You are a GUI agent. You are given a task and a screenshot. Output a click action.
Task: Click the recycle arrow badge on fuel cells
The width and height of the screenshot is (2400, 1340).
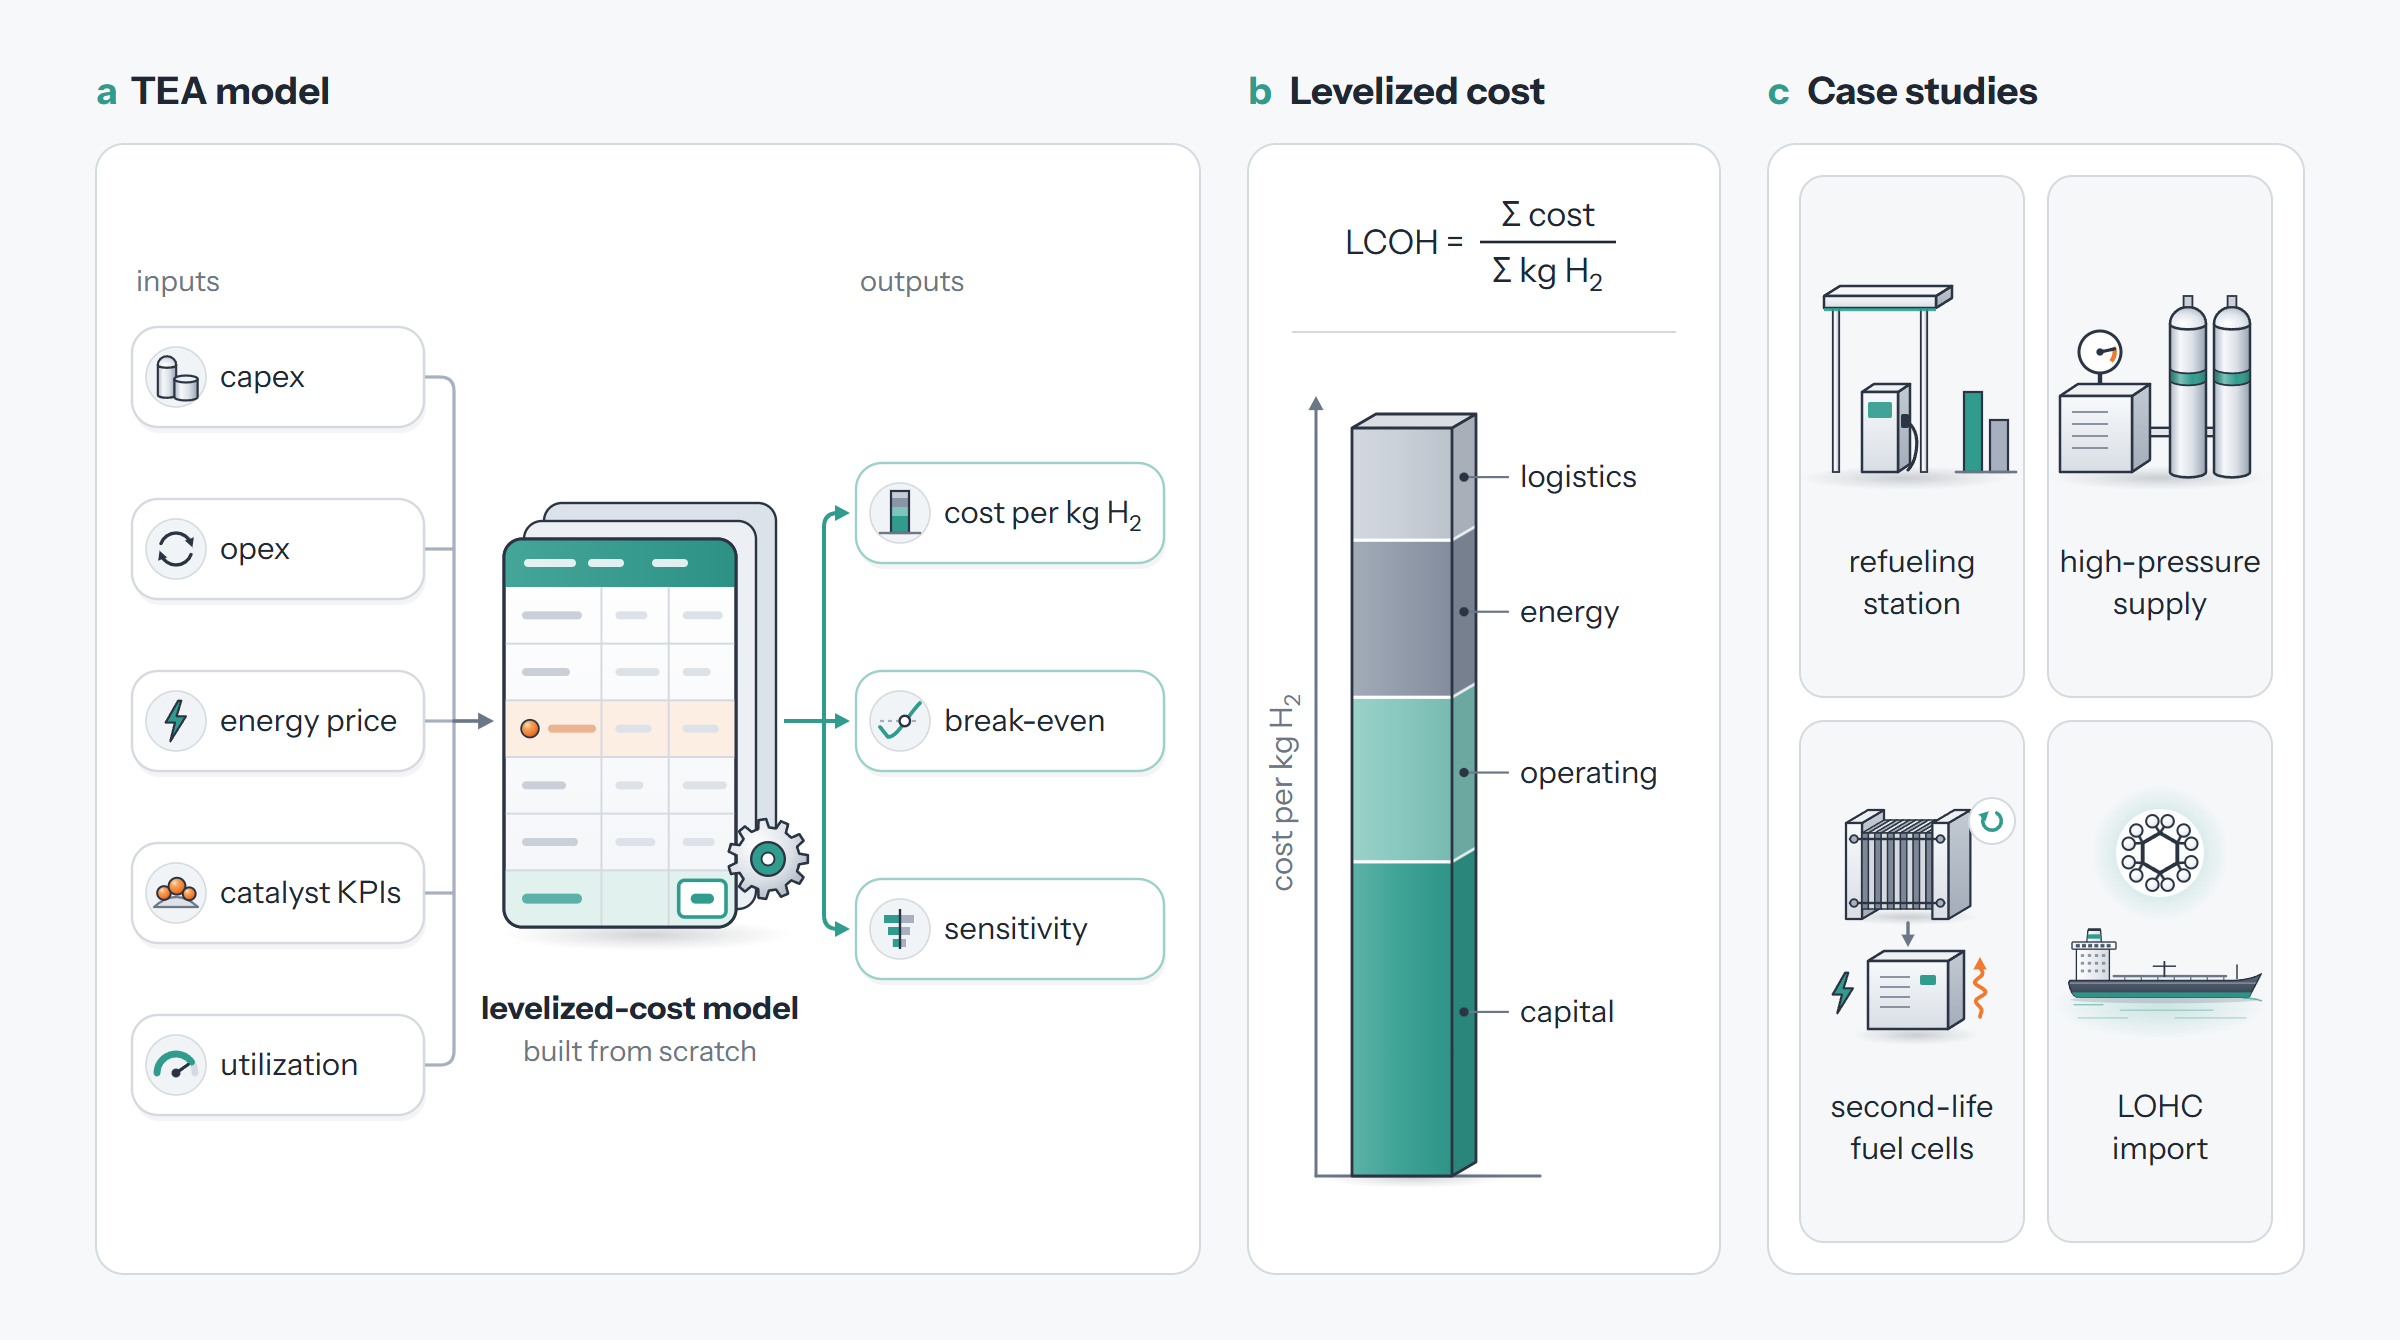[1992, 821]
